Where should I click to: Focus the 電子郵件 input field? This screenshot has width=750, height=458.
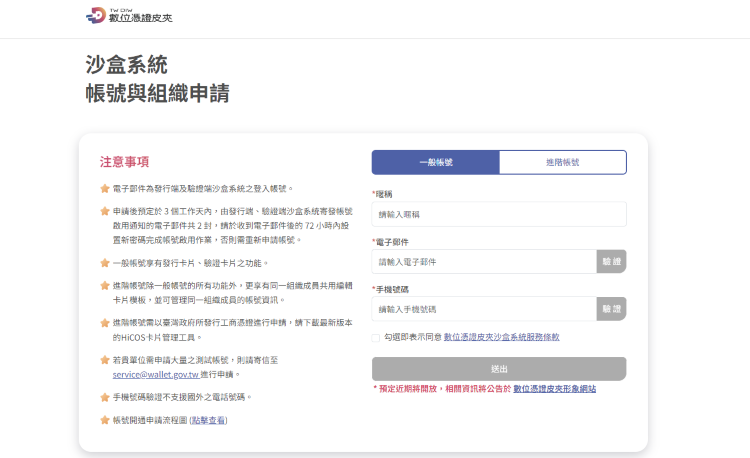(484, 262)
